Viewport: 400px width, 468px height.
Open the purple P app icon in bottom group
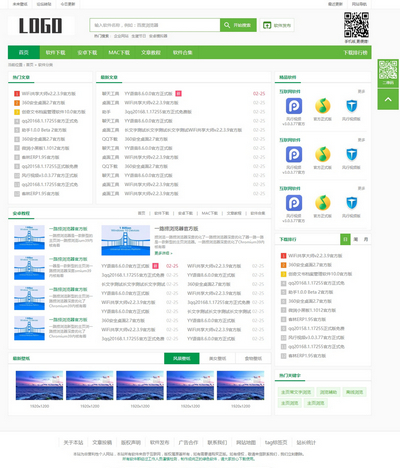point(294,203)
